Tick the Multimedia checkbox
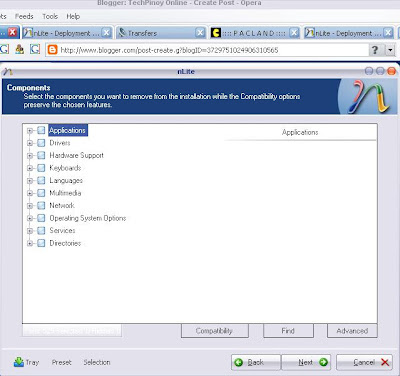Viewport: 400px width, 376px height. click(x=41, y=193)
